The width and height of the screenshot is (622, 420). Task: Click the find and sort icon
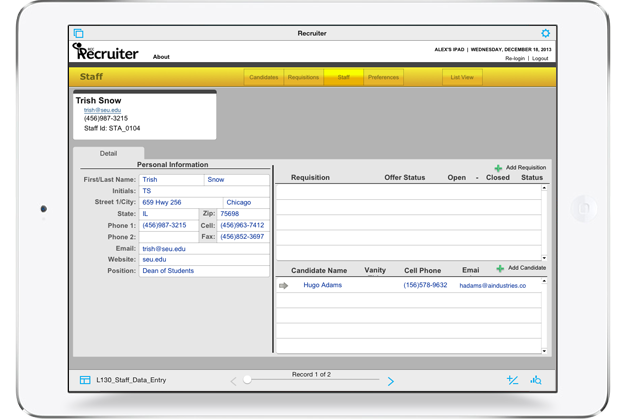pyautogui.click(x=536, y=380)
